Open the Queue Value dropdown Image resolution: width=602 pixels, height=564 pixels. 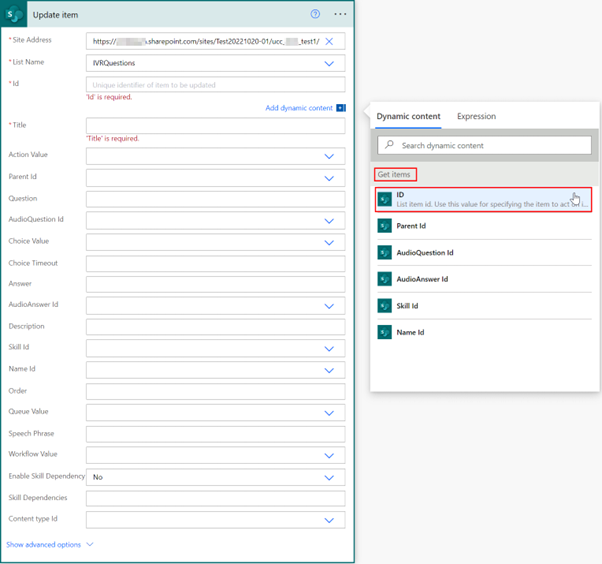(329, 413)
